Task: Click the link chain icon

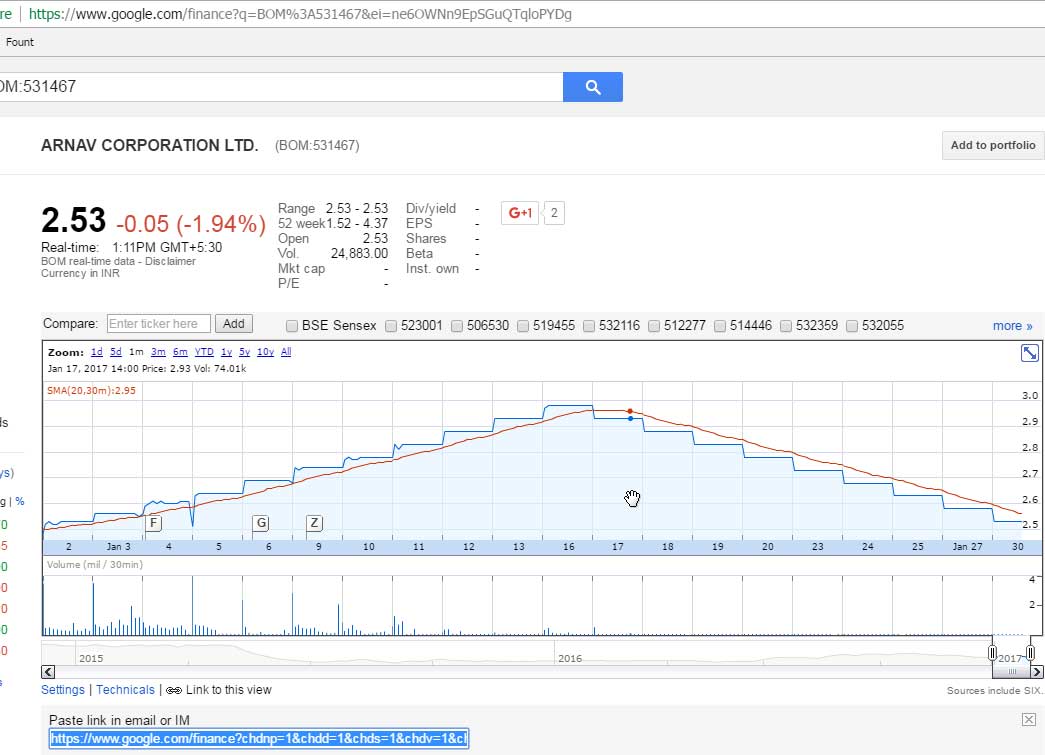Action: pos(173,690)
